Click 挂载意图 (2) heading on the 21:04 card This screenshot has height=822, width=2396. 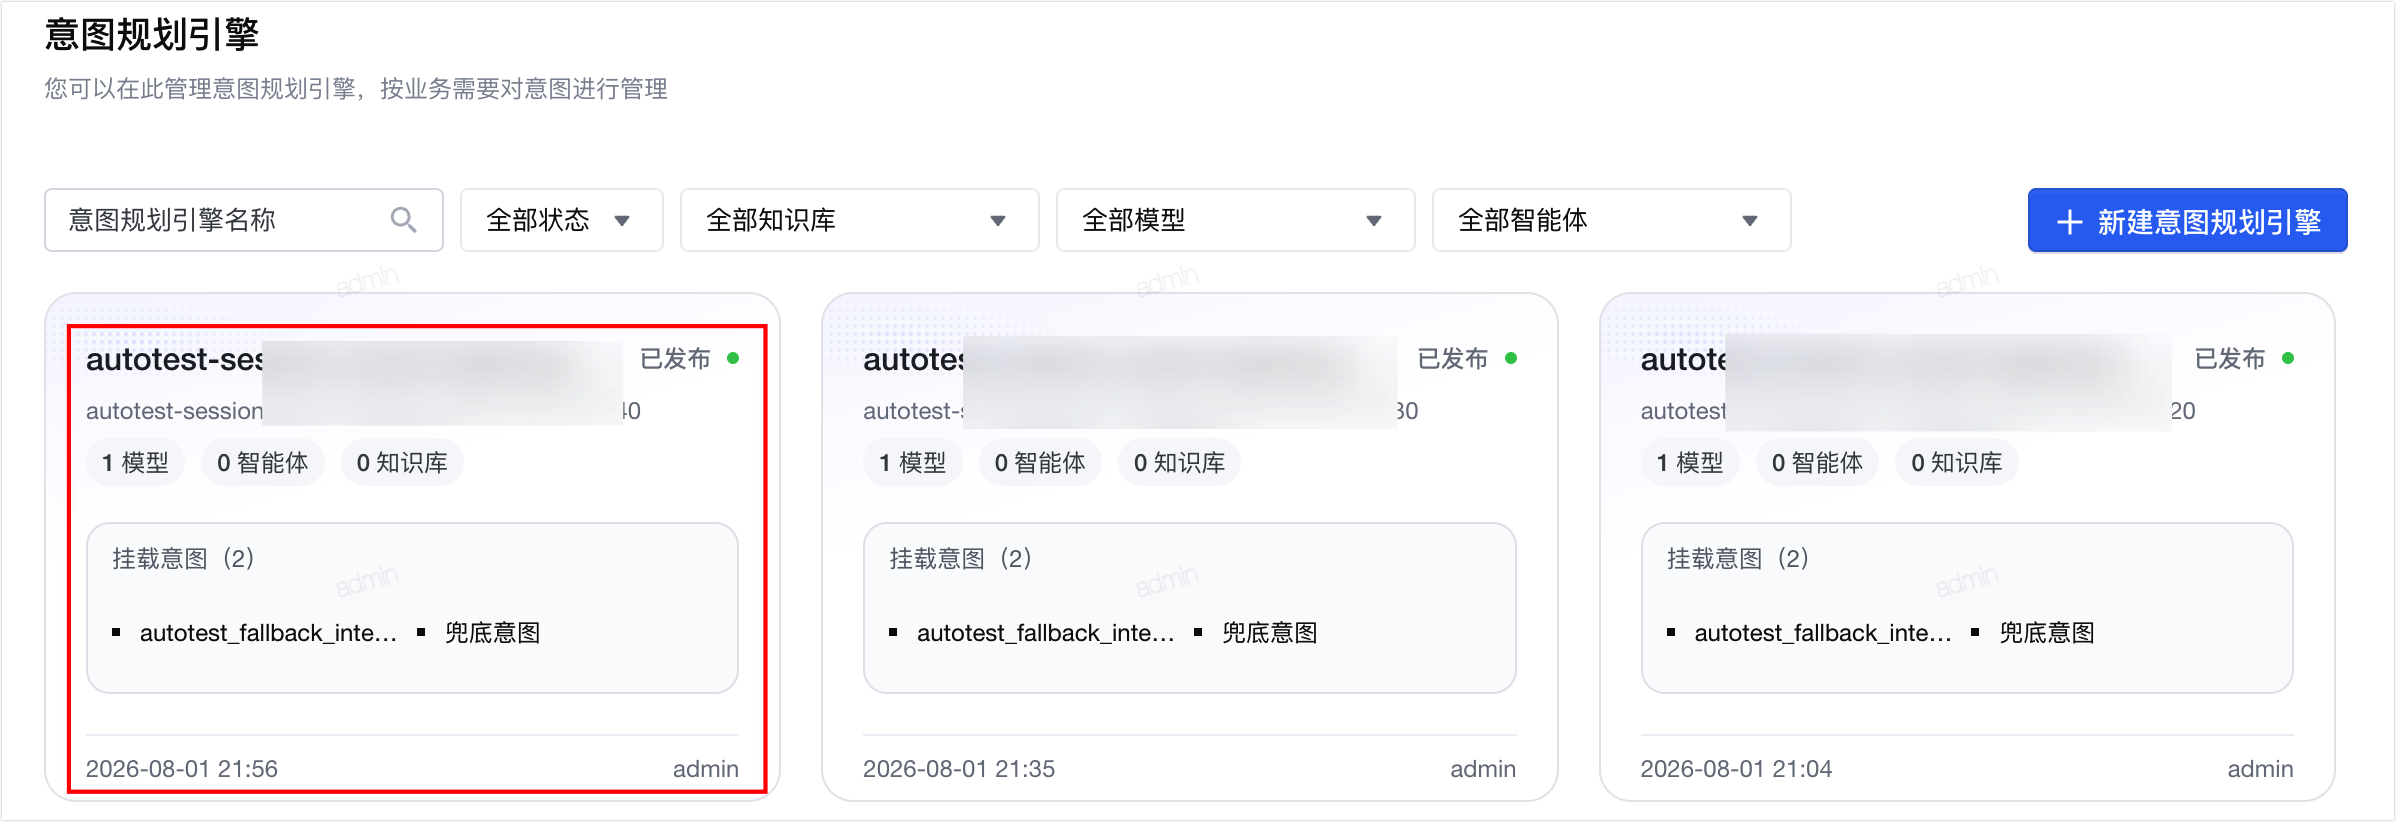pyautogui.click(x=1738, y=558)
